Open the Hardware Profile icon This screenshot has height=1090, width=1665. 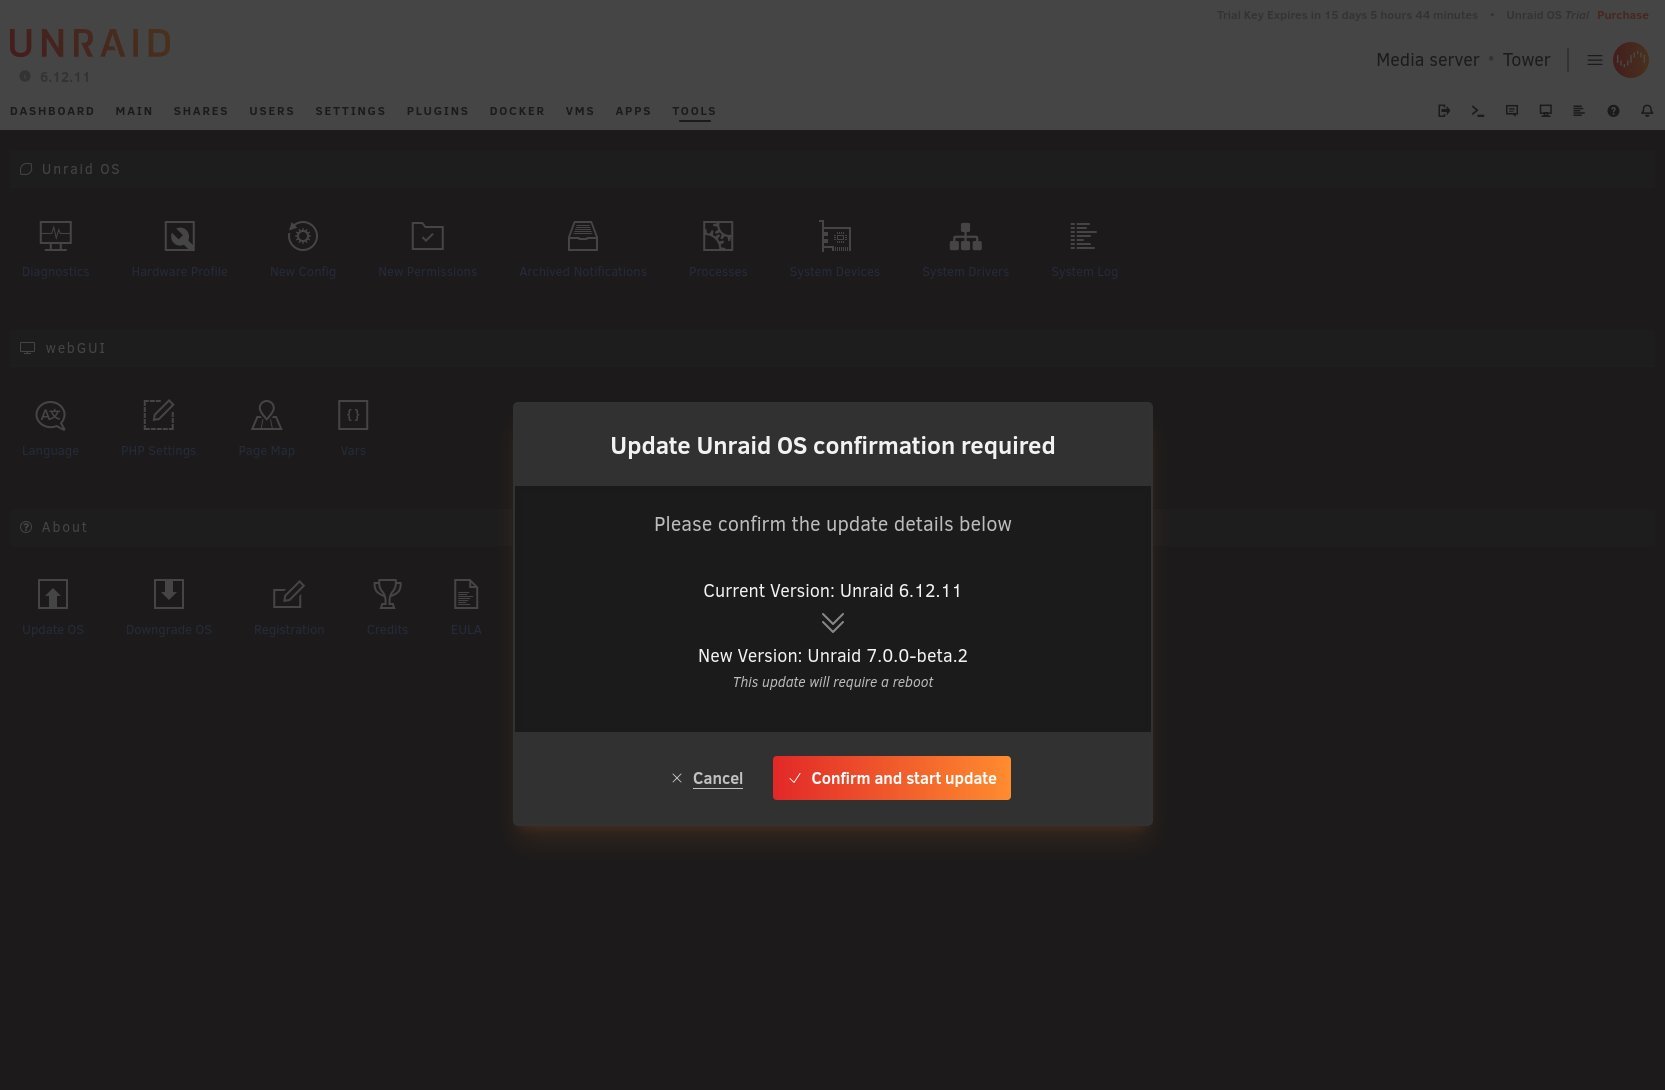point(179,236)
